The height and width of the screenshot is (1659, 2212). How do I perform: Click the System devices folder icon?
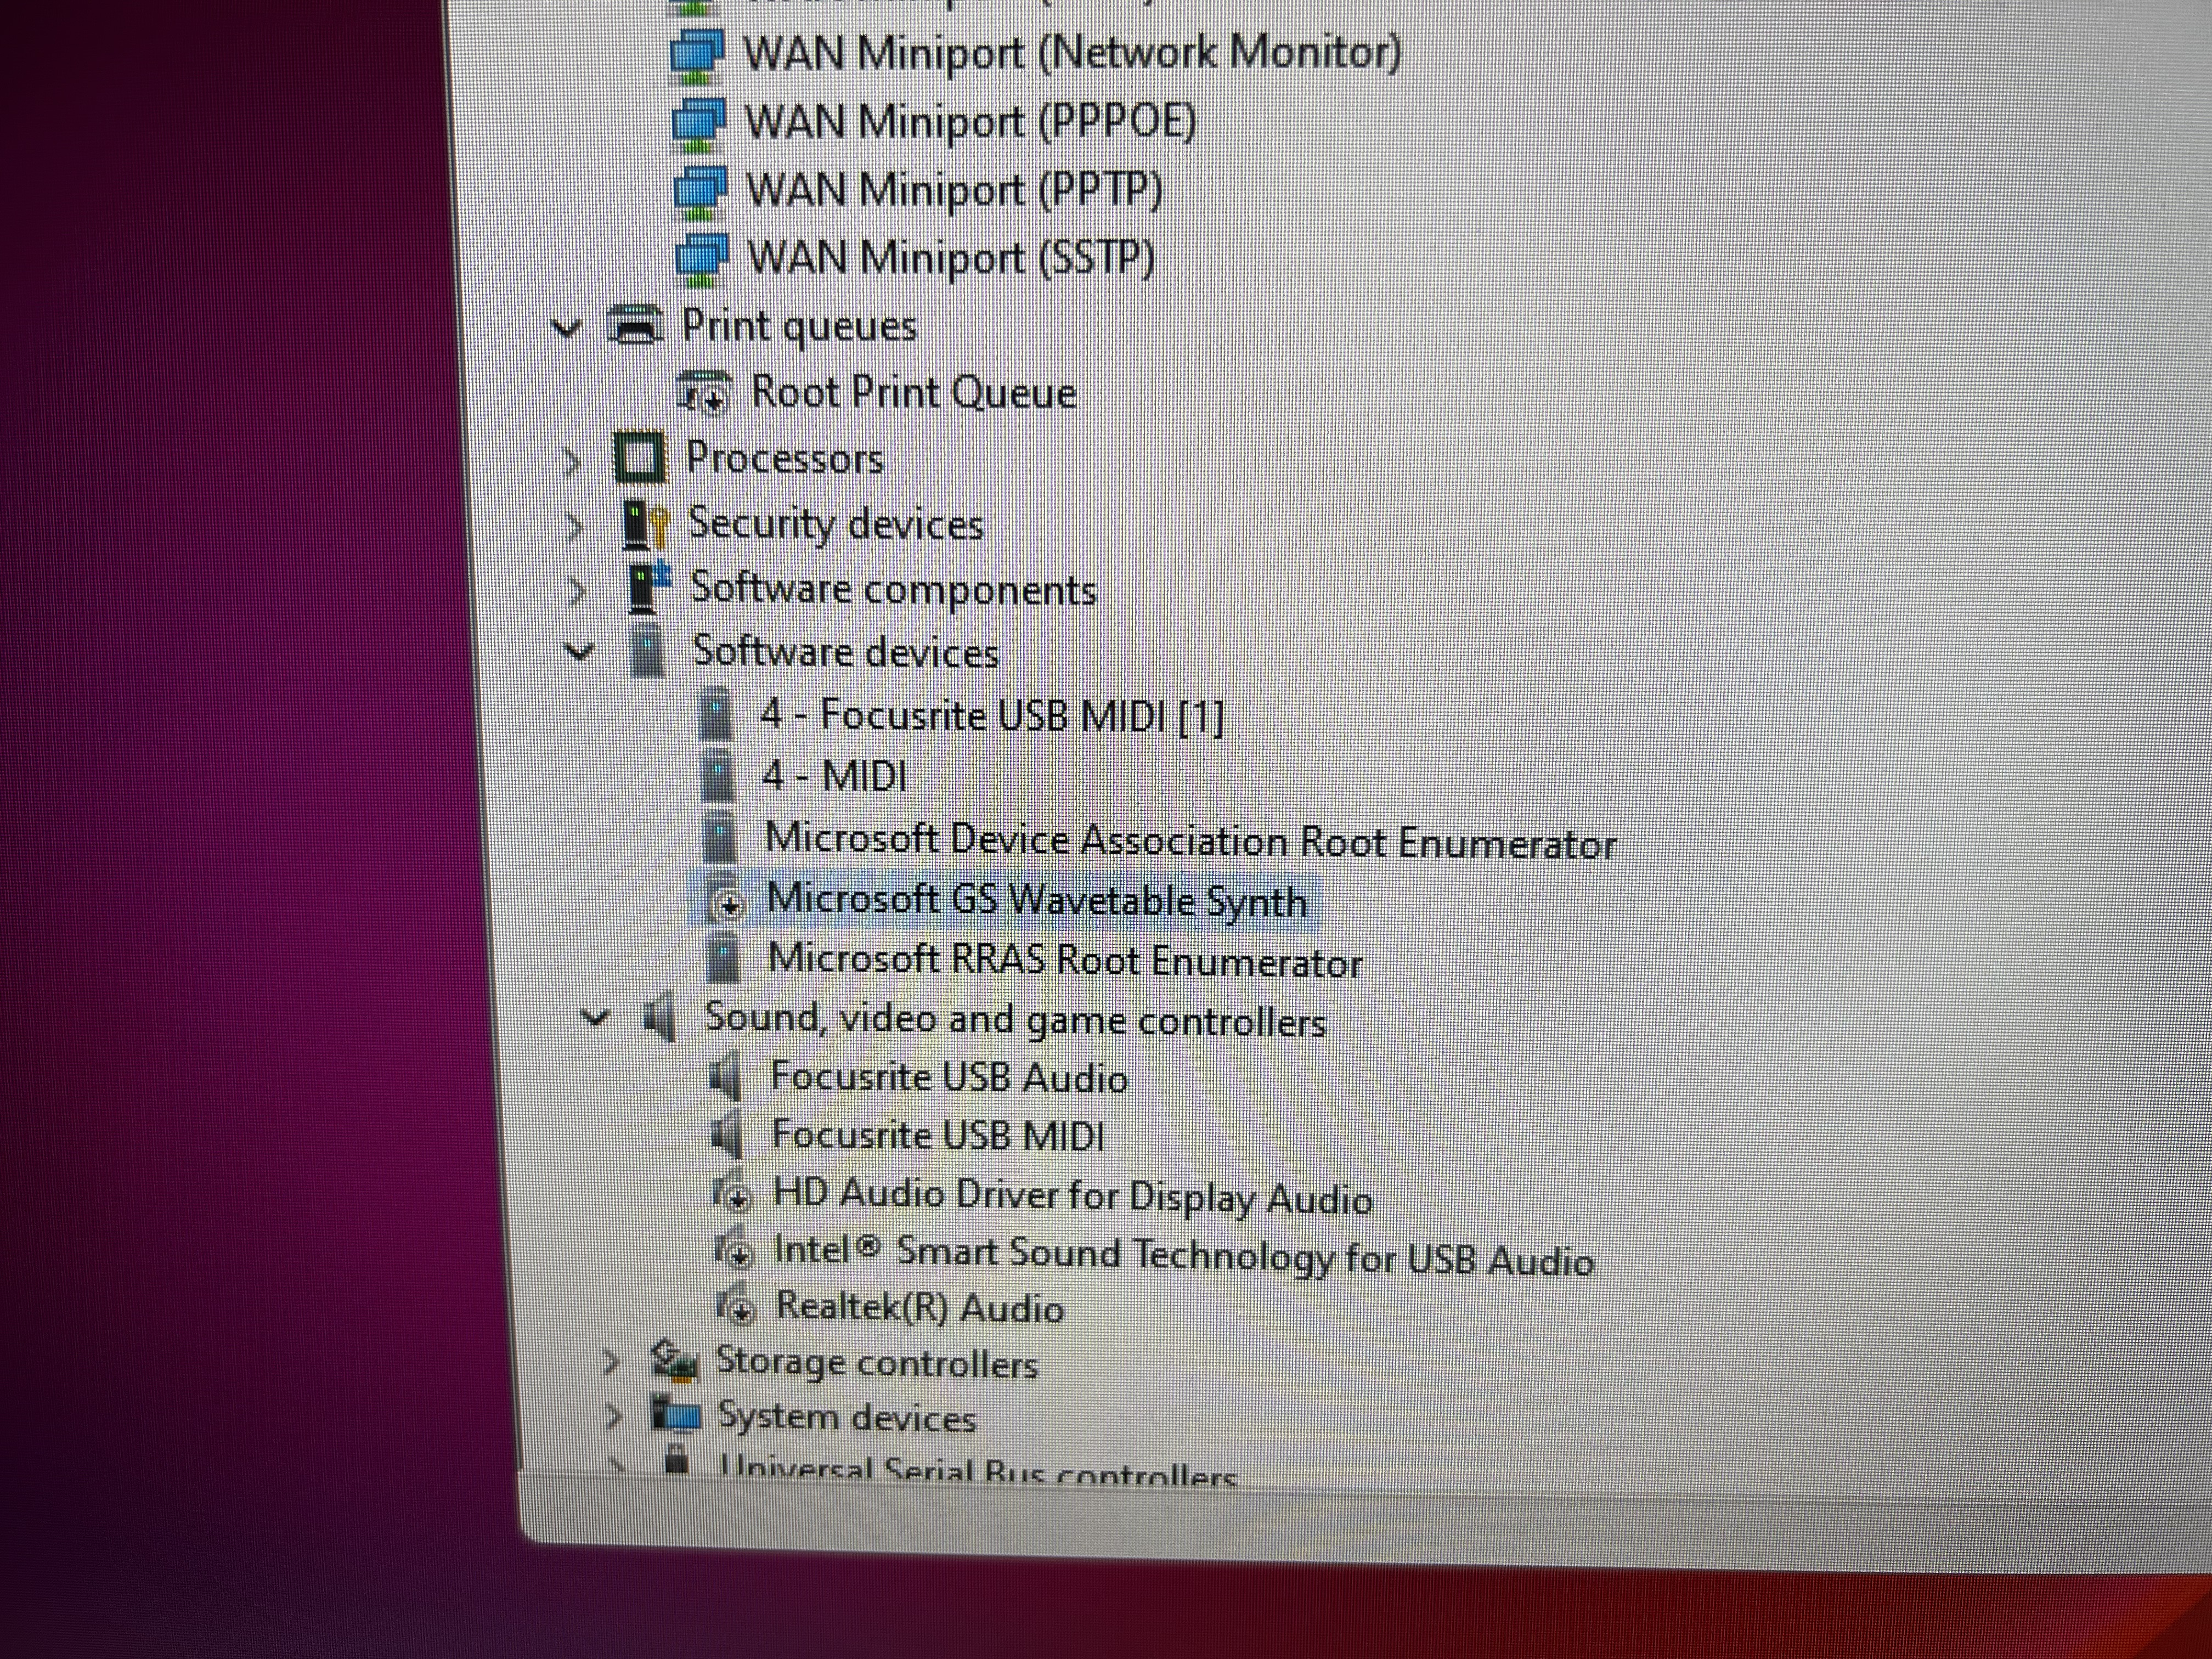click(x=676, y=1416)
